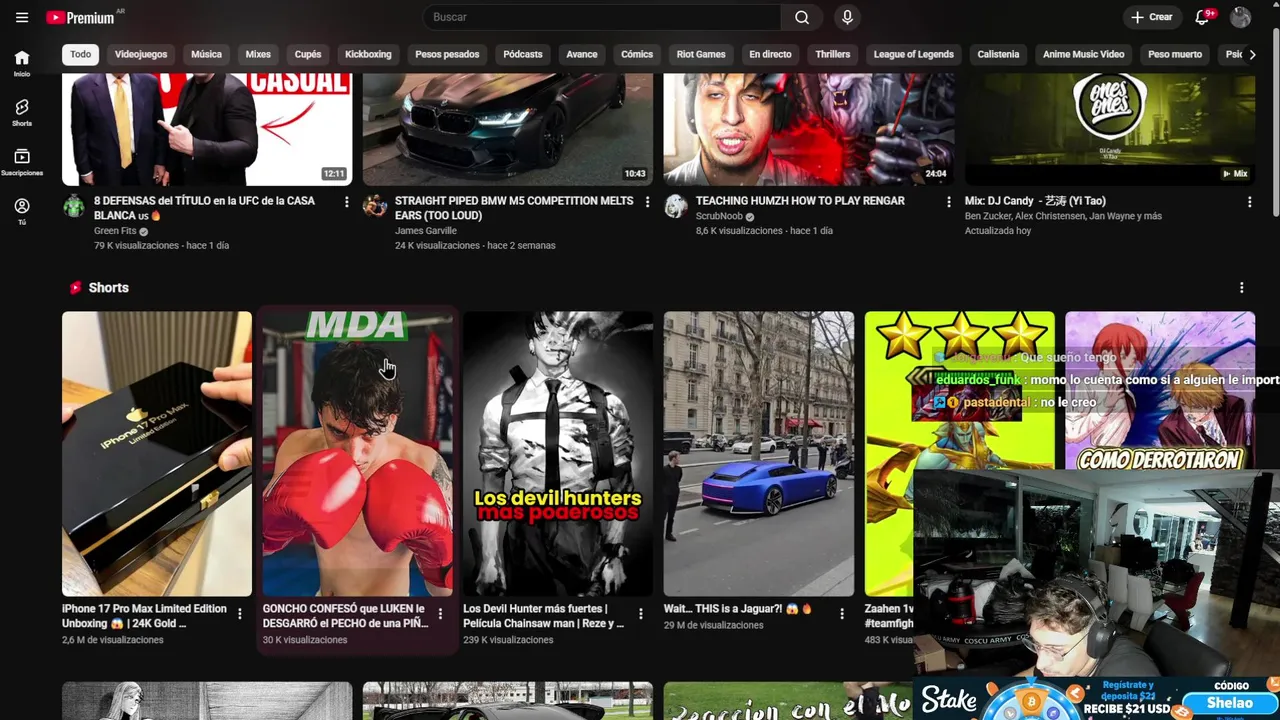Play the red boxing gloves short thumbnail
This screenshot has height=720, width=1280.
click(x=357, y=454)
